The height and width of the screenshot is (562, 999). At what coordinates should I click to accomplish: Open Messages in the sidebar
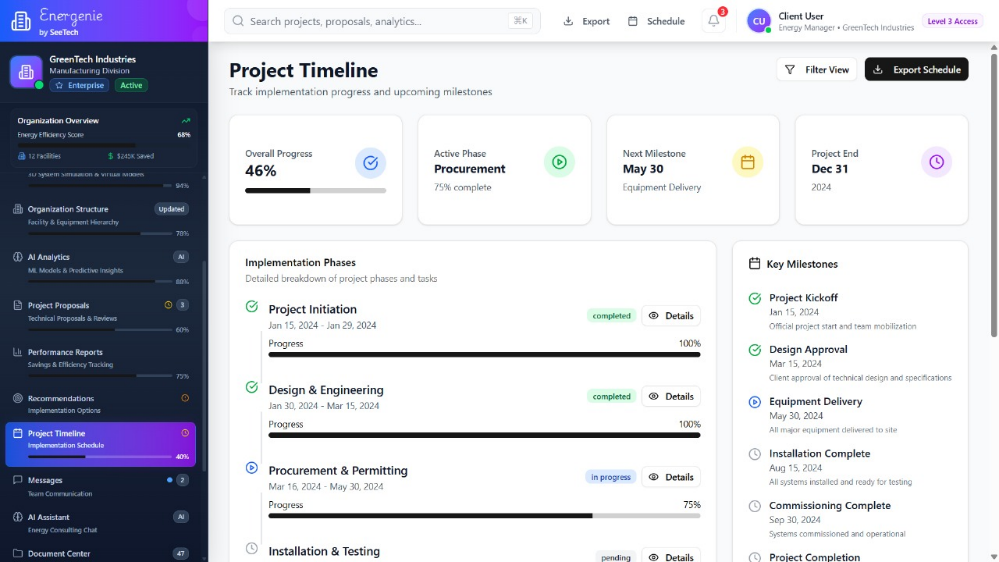click(x=101, y=486)
